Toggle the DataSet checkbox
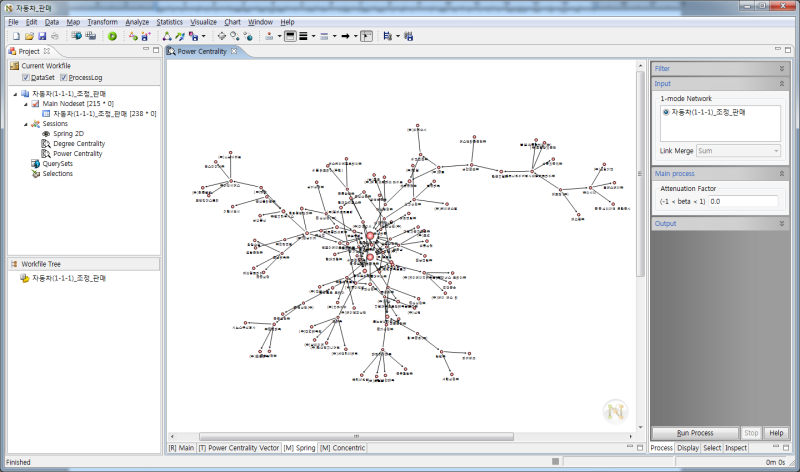Screen dimensions: 800x472 26,78
